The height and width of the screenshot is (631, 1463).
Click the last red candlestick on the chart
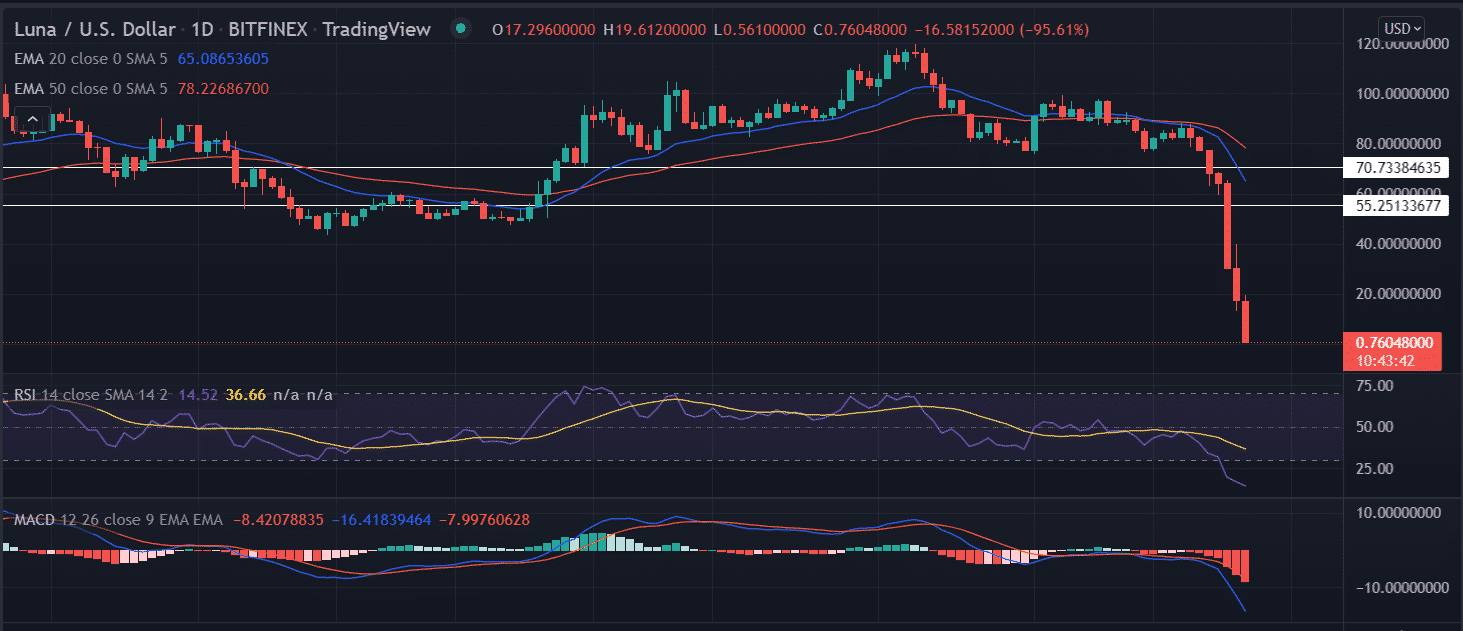coord(1245,321)
